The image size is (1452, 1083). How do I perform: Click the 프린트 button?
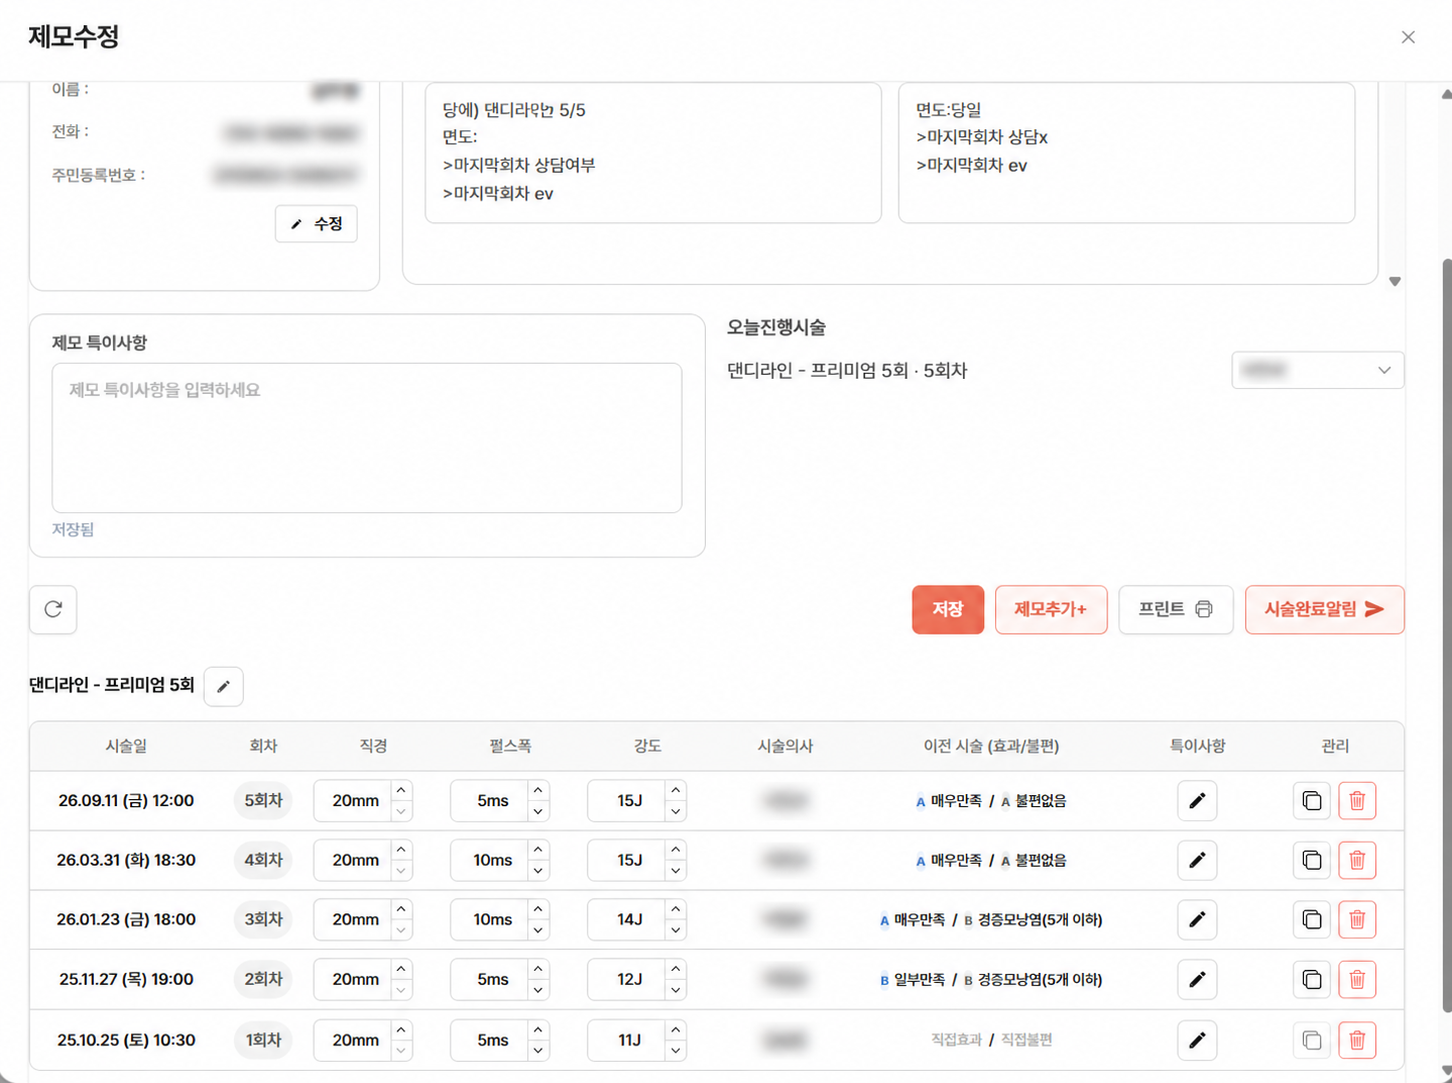pyautogui.click(x=1175, y=609)
